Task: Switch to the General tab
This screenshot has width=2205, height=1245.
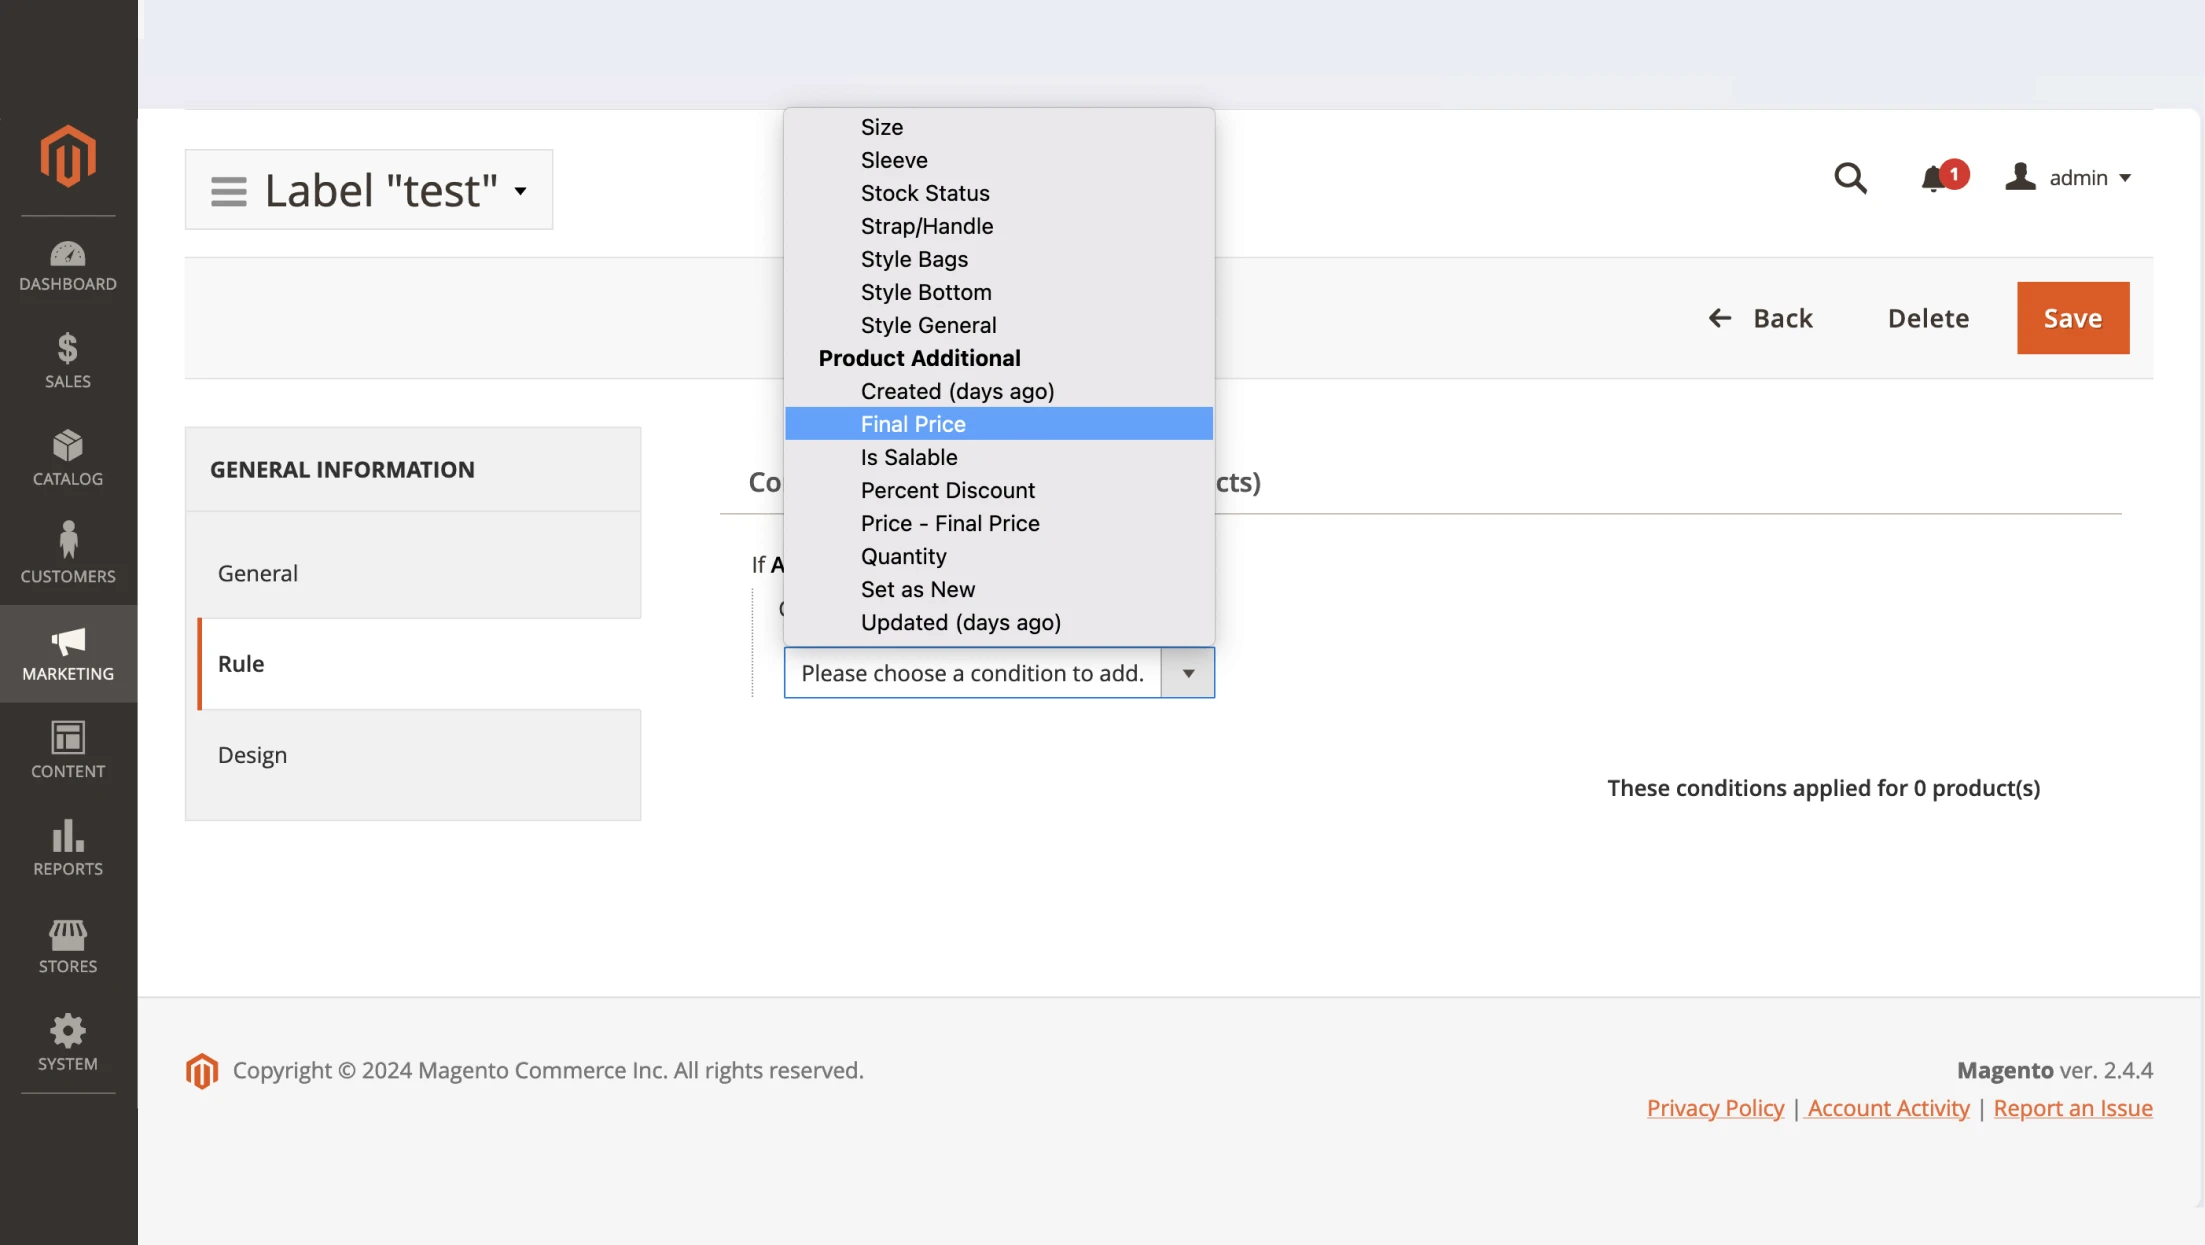Action: 258,573
